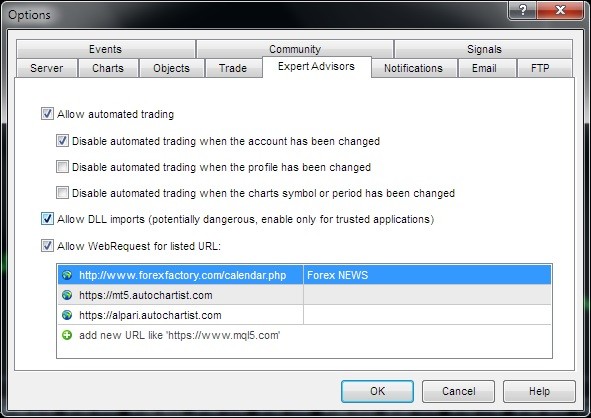
Task: Click the Help button
Action: [539, 391]
